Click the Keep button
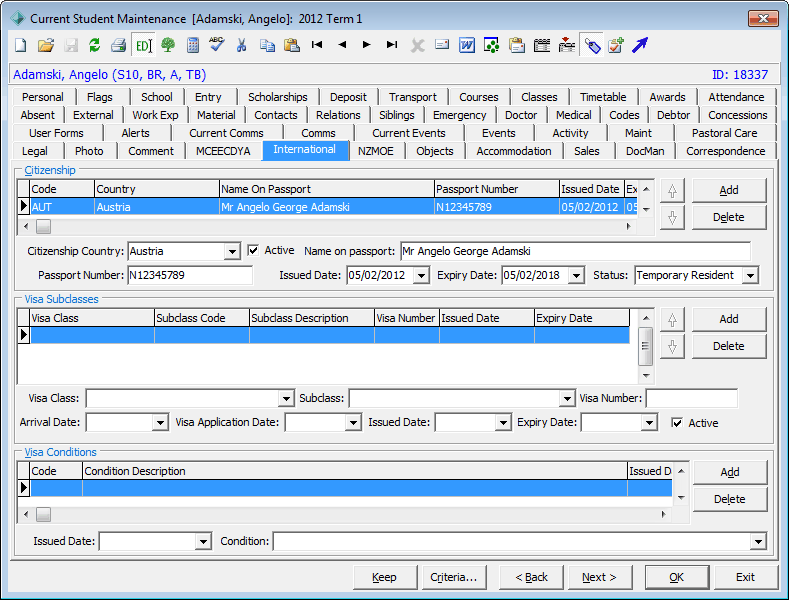 pos(385,577)
